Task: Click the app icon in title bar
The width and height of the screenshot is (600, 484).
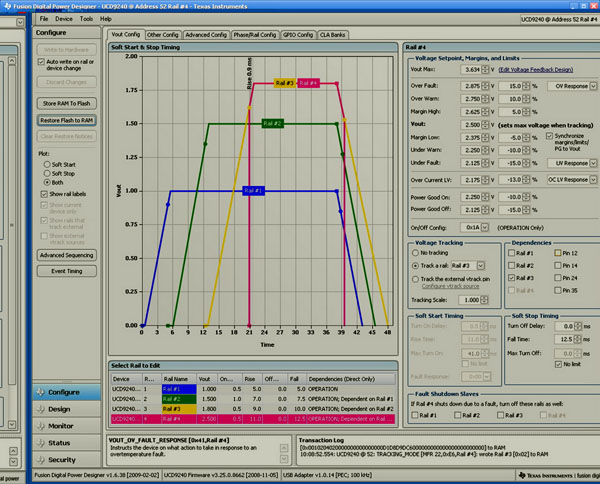Action: pos(7,6)
